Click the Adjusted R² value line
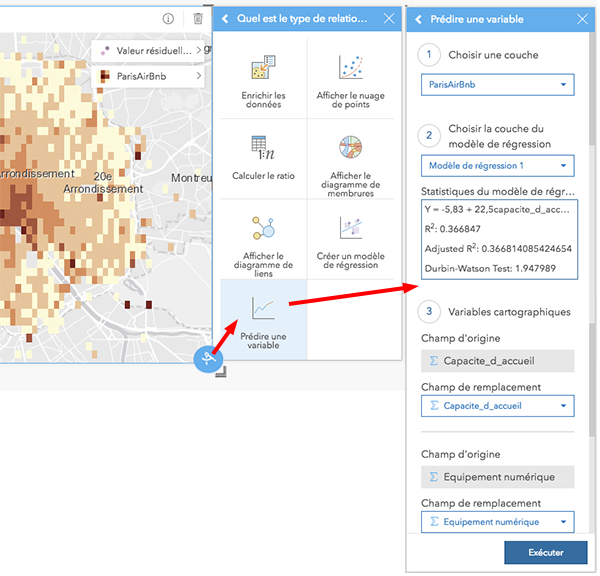 coord(498,248)
